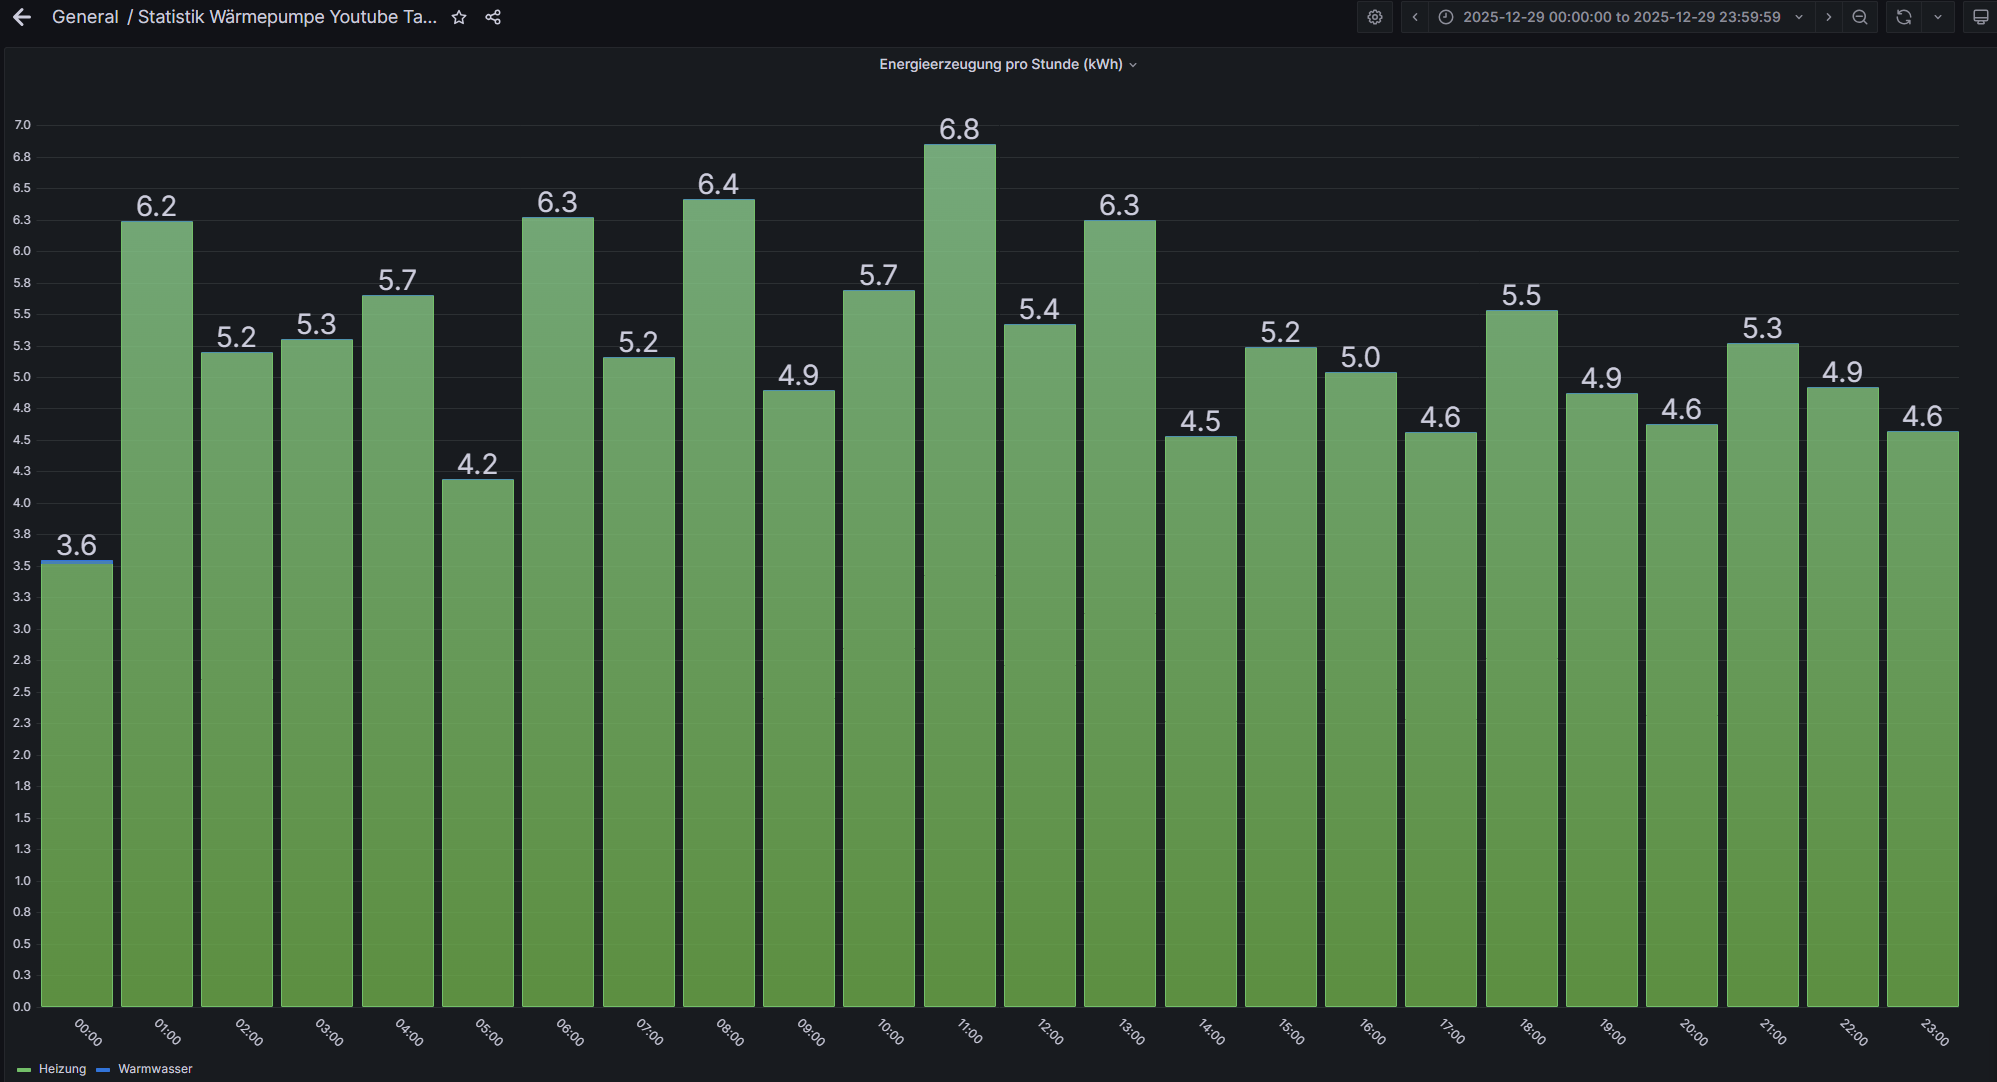This screenshot has height=1082, width=1997.
Task: Open the time range picker
Action: click(1620, 17)
